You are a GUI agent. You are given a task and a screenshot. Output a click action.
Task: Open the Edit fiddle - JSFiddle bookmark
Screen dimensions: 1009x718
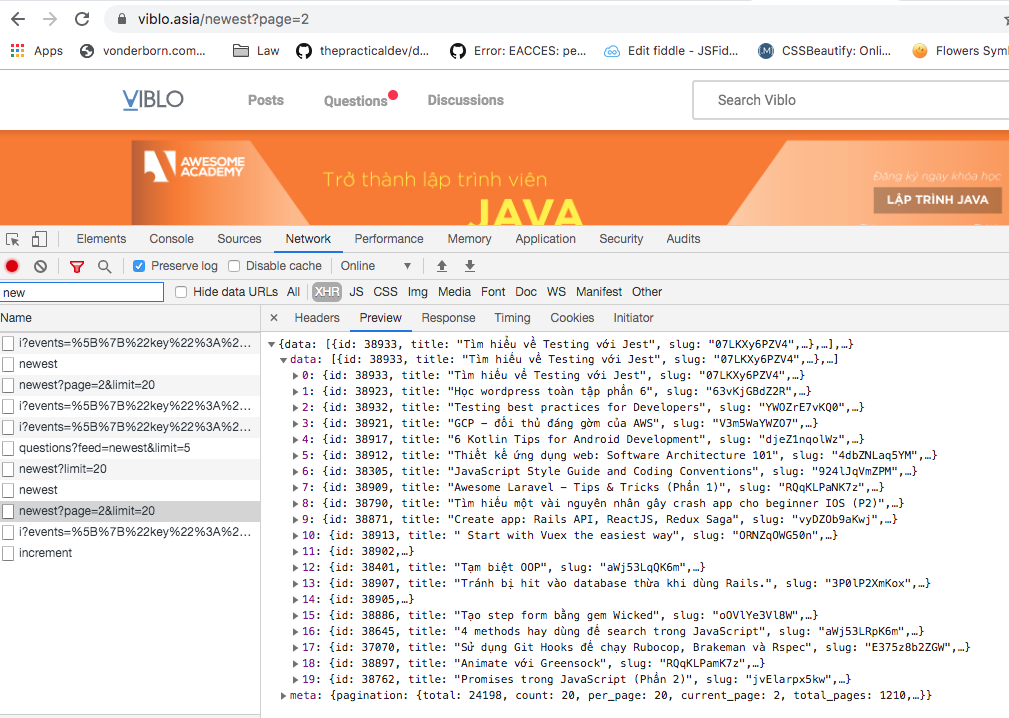671,51
